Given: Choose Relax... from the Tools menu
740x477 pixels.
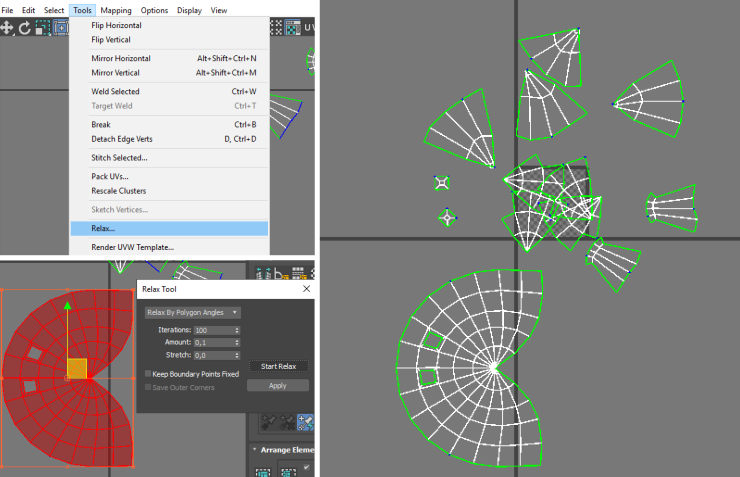Looking at the screenshot, I should (x=103, y=228).
